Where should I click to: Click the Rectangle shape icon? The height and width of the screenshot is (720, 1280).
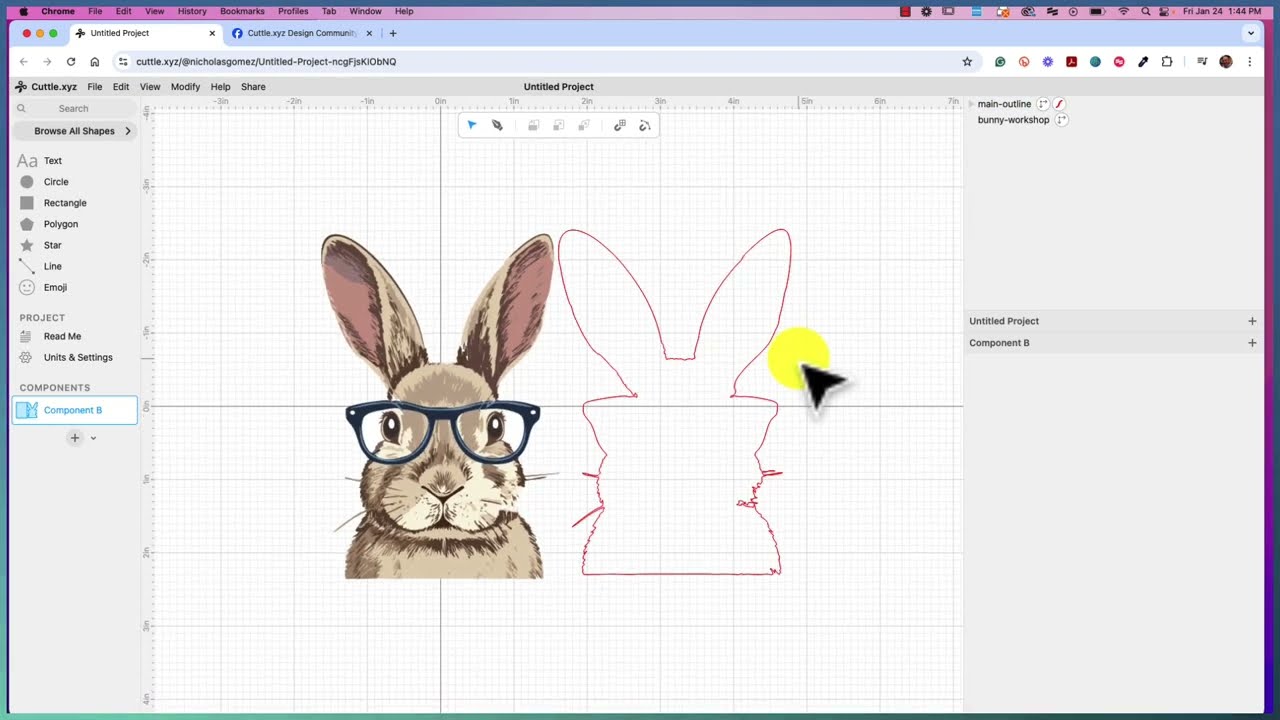tap(27, 203)
